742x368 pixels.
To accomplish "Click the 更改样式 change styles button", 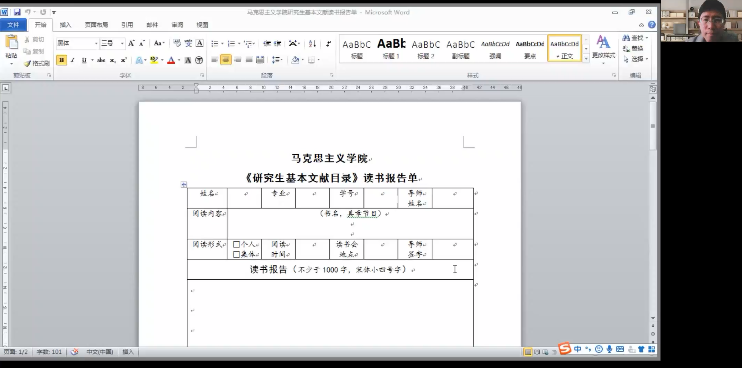I will 603,49.
